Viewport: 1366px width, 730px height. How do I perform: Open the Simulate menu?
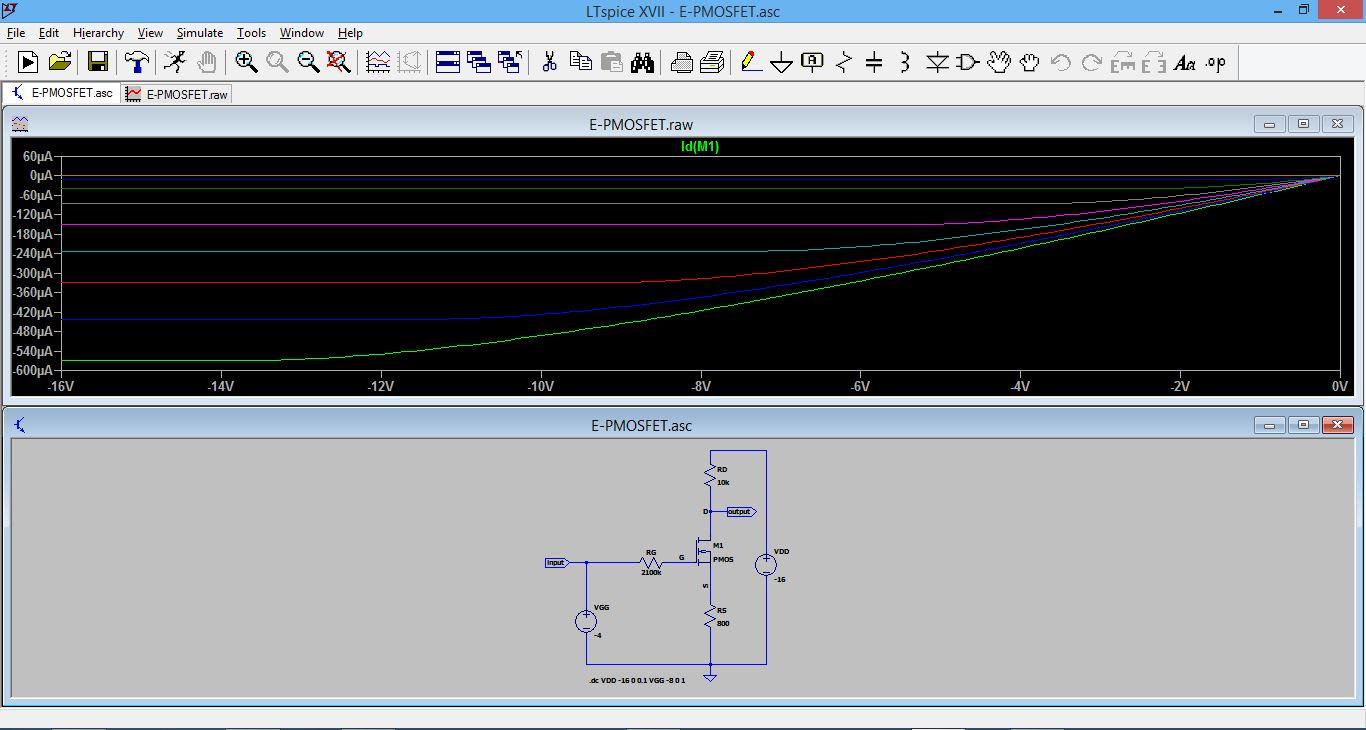tap(199, 33)
